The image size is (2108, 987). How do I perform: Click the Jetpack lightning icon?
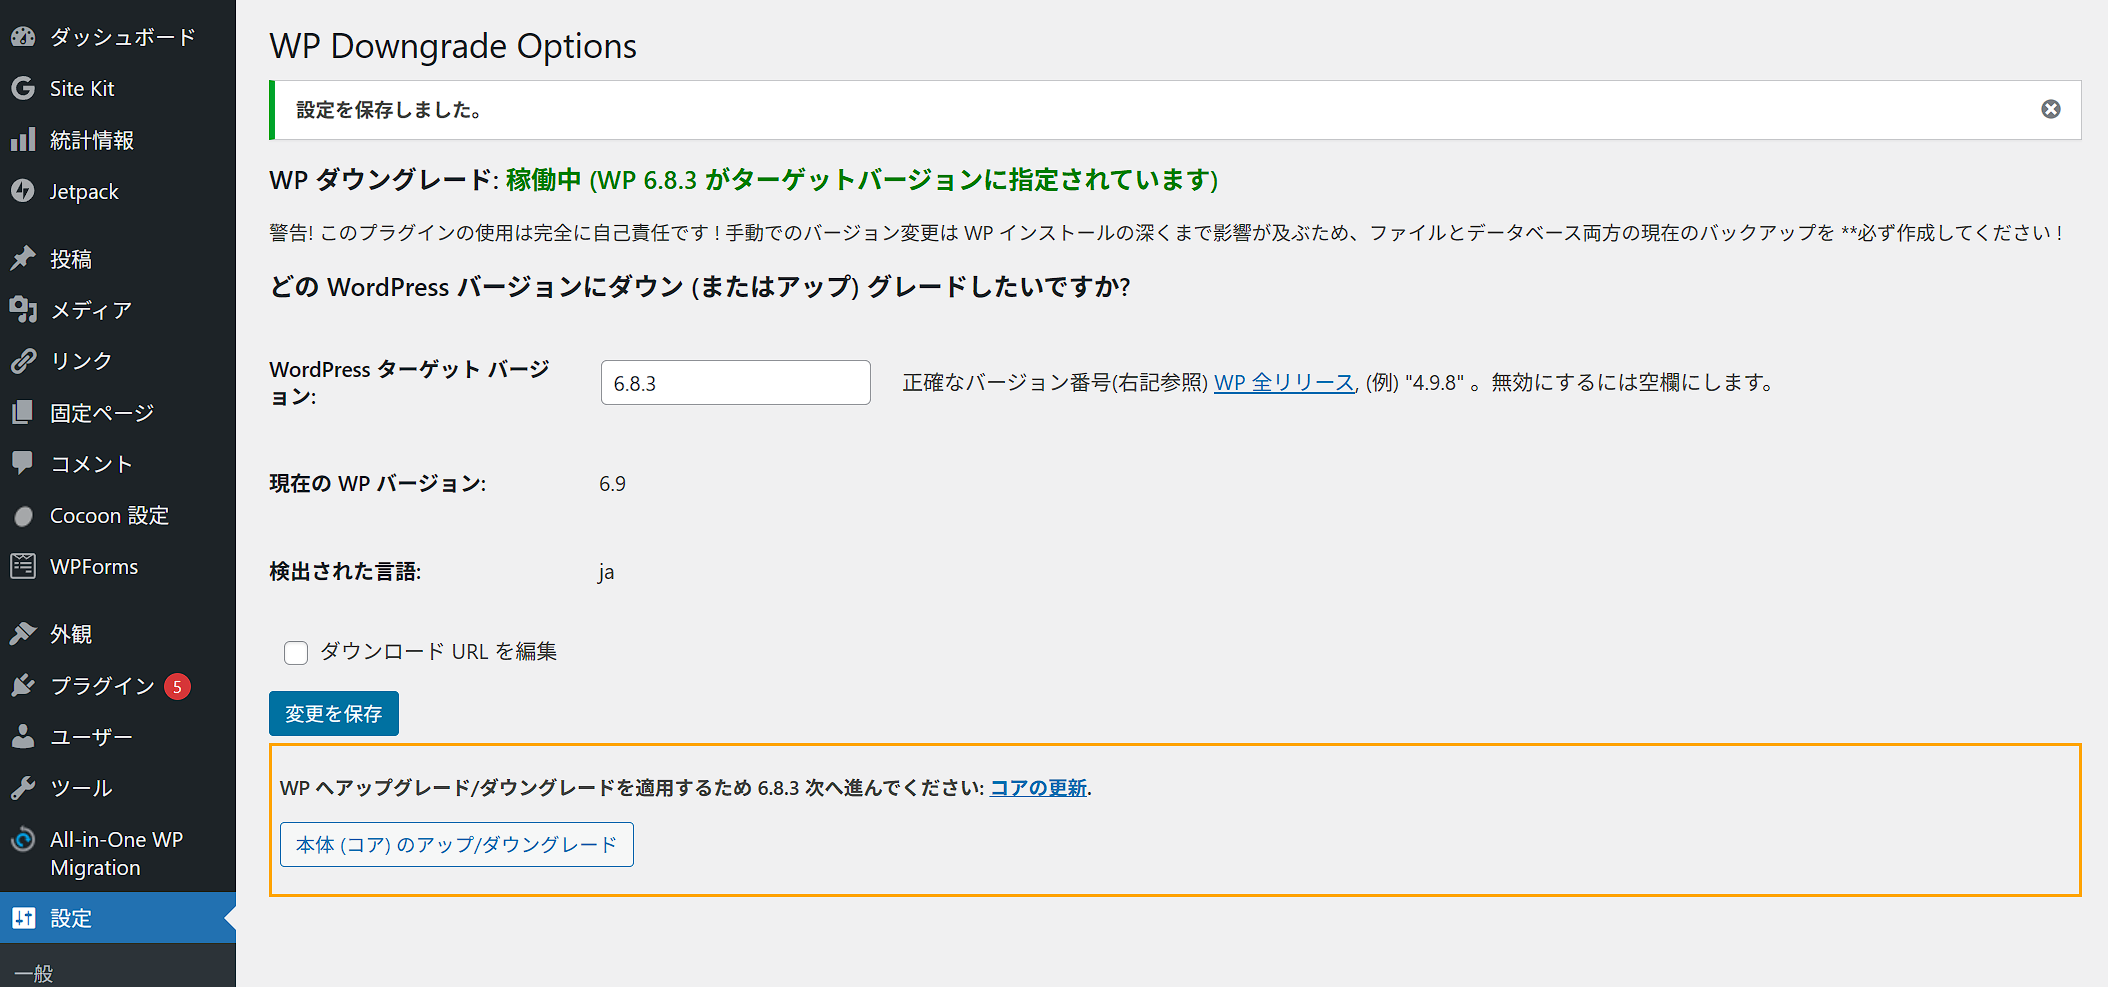click(23, 191)
